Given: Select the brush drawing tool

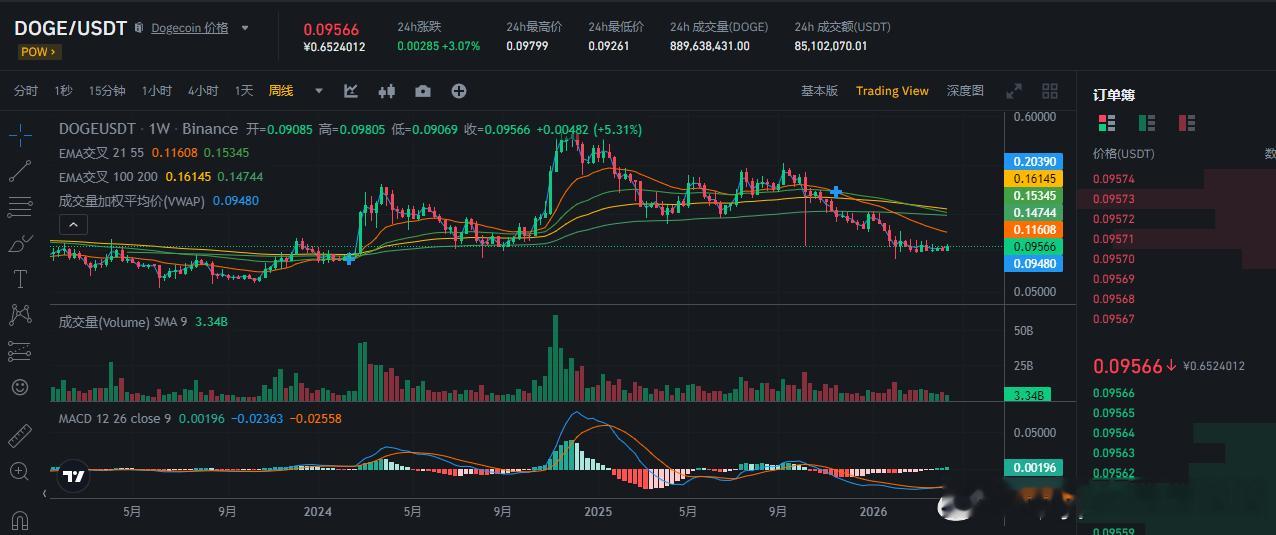Looking at the screenshot, I should 20,243.
